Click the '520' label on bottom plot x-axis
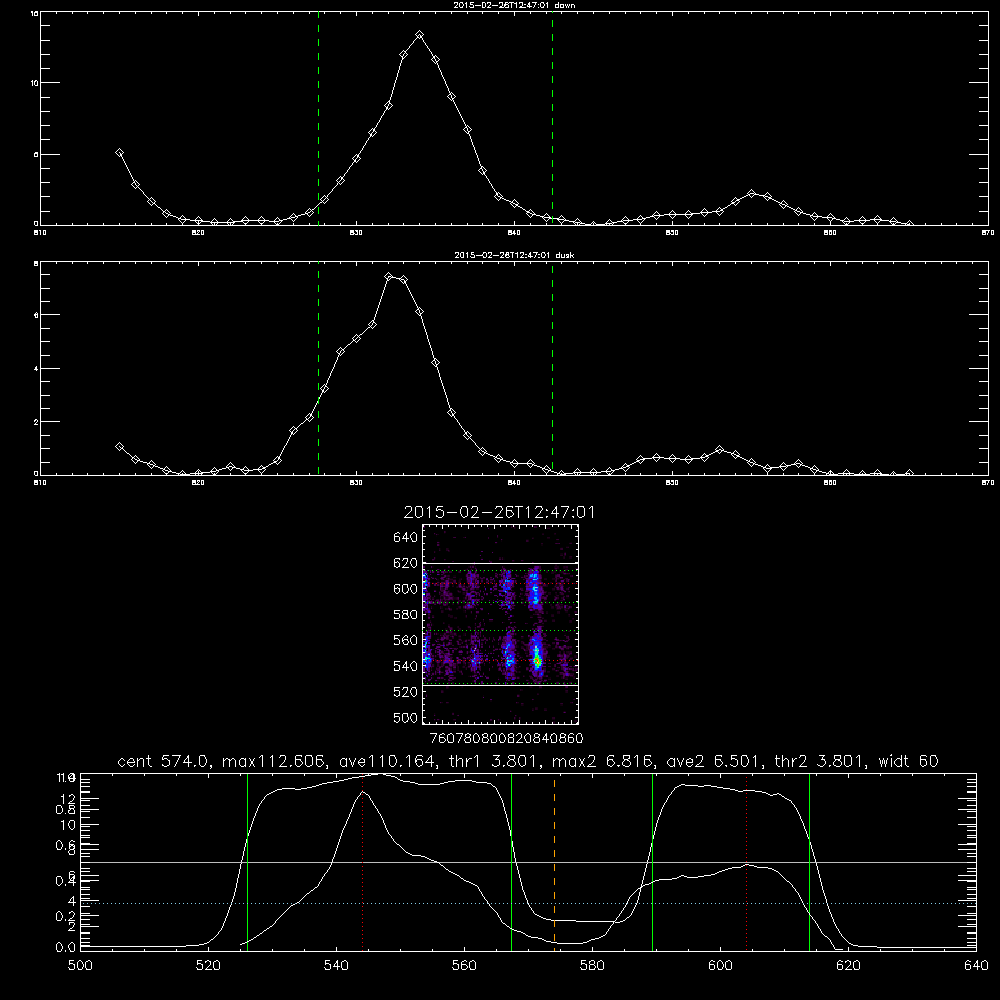This screenshot has height=1000, width=1000. [x=208, y=966]
